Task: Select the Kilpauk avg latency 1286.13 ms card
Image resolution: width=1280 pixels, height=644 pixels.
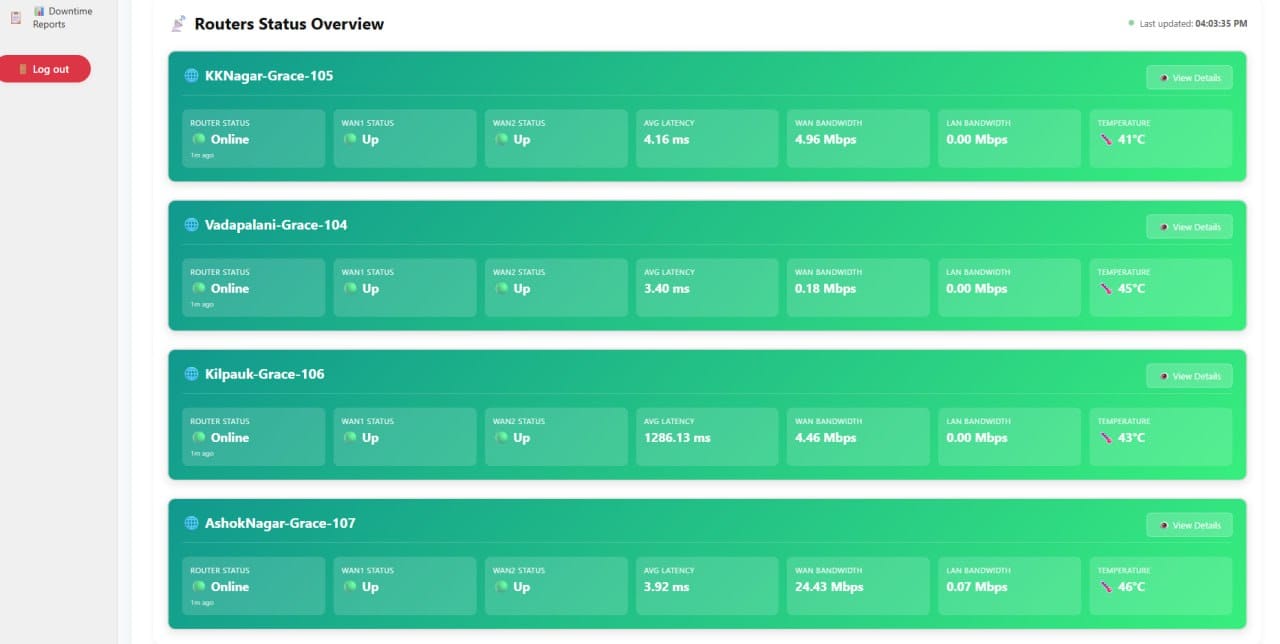Action: point(706,437)
